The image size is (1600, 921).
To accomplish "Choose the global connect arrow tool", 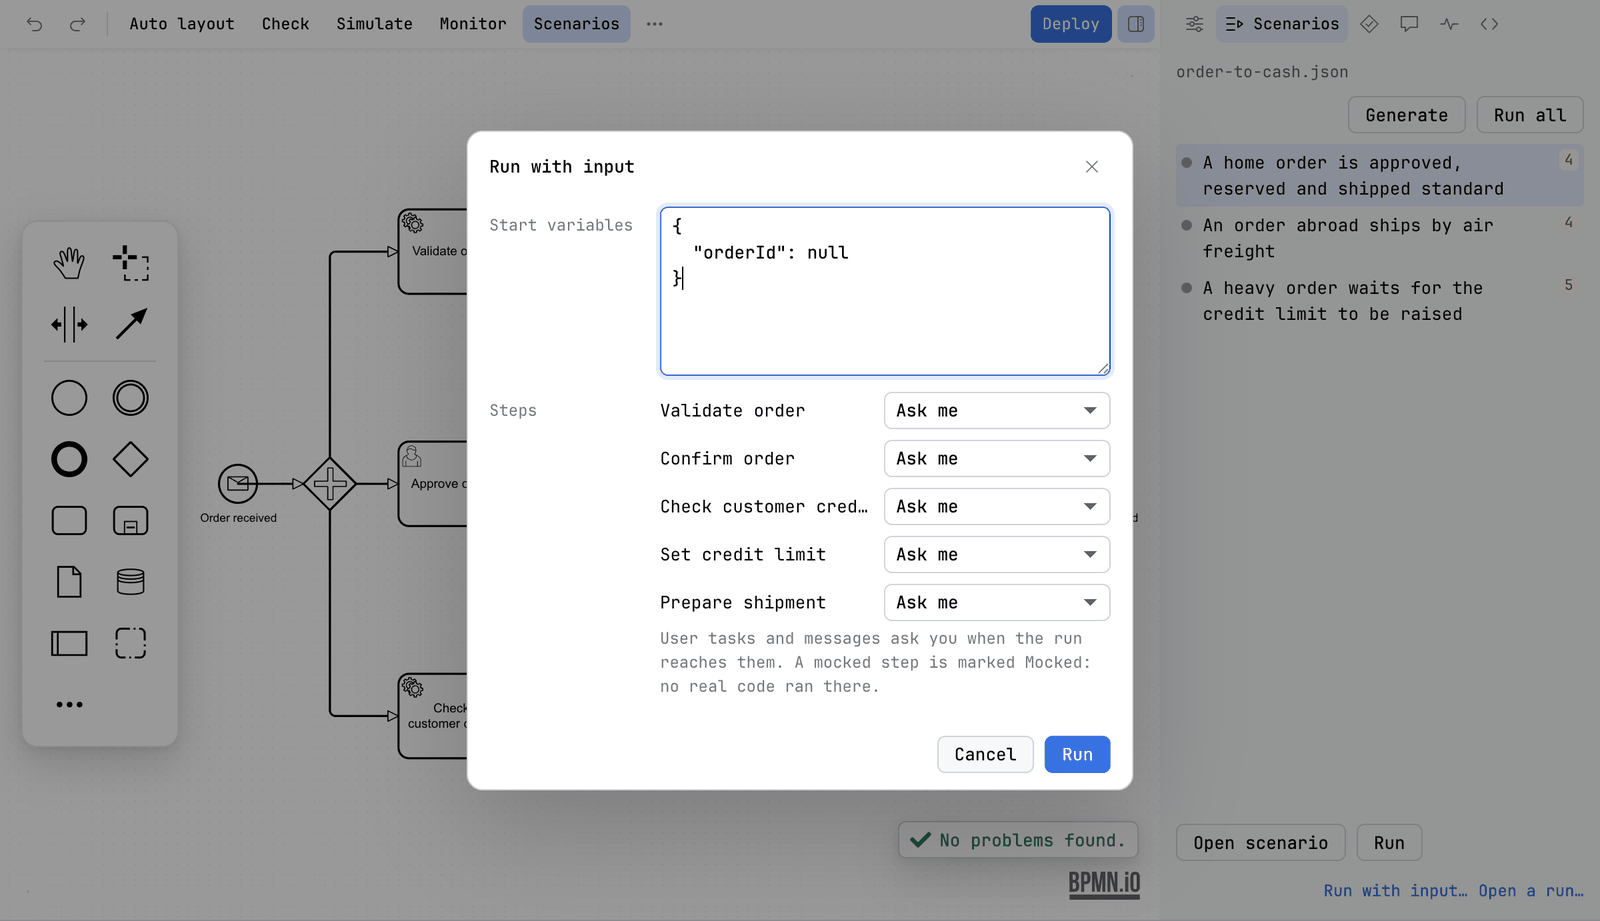I will (131, 325).
